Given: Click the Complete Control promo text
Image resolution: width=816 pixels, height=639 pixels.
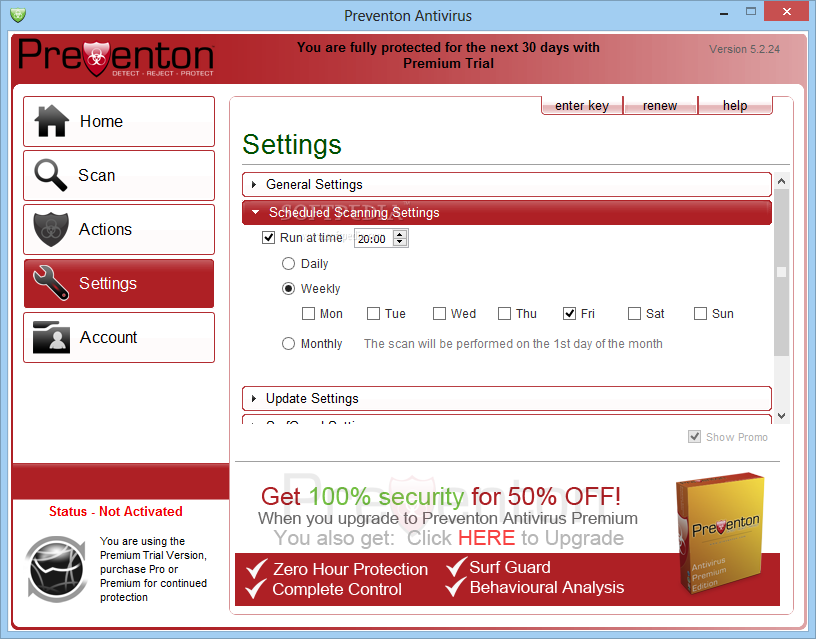Looking at the screenshot, I should coord(337,589).
